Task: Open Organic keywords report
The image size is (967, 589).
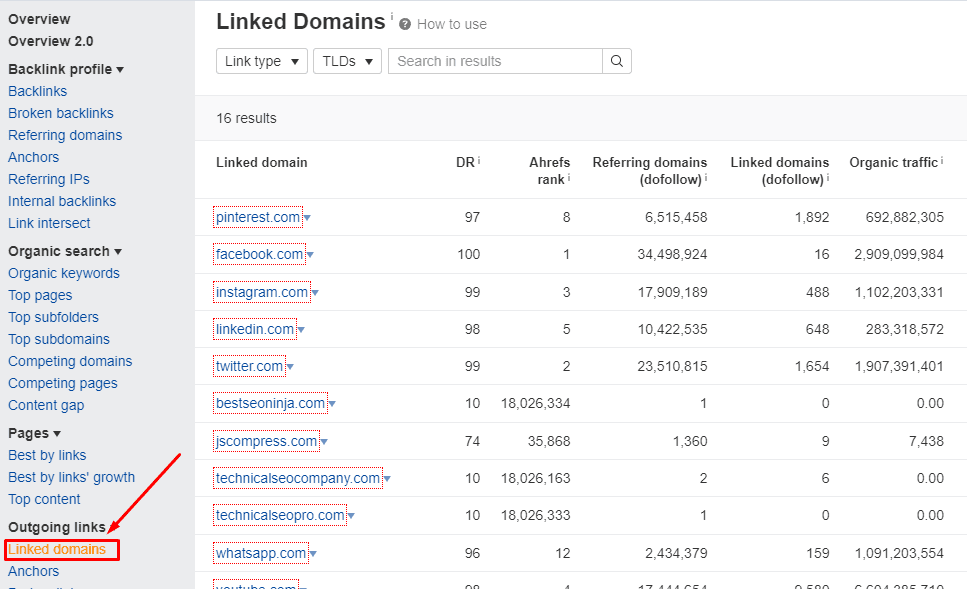Action: (x=64, y=273)
